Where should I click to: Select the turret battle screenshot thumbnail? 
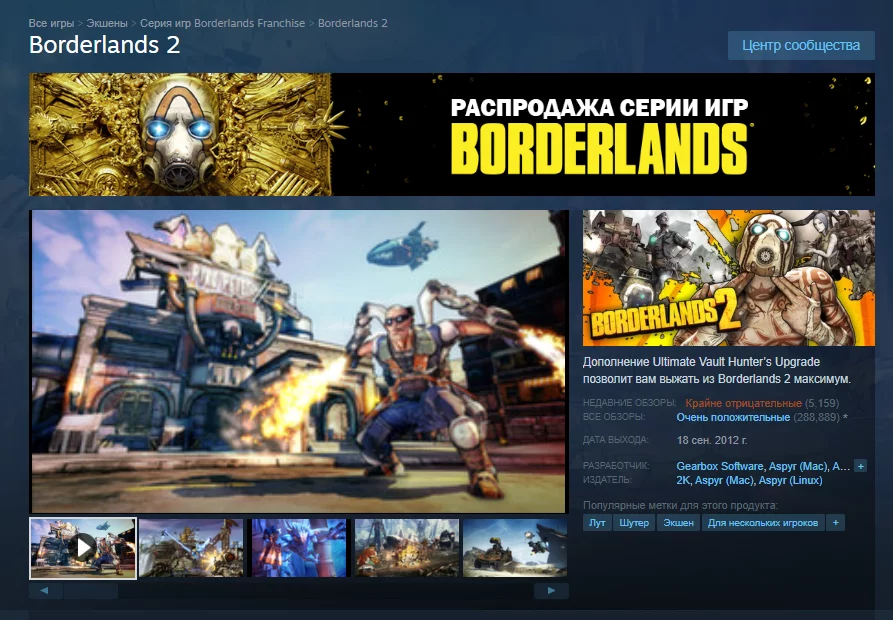tap(191, 548)
